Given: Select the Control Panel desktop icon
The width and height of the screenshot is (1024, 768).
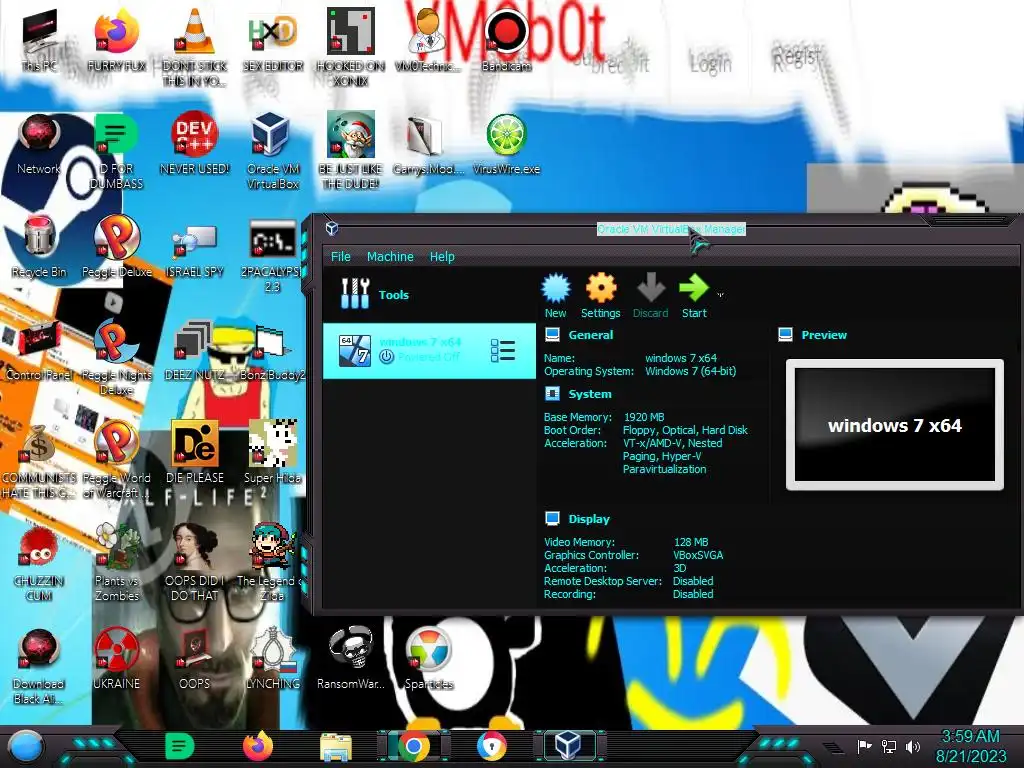Looking at the screenshot, I should click(x=39, y=350).
